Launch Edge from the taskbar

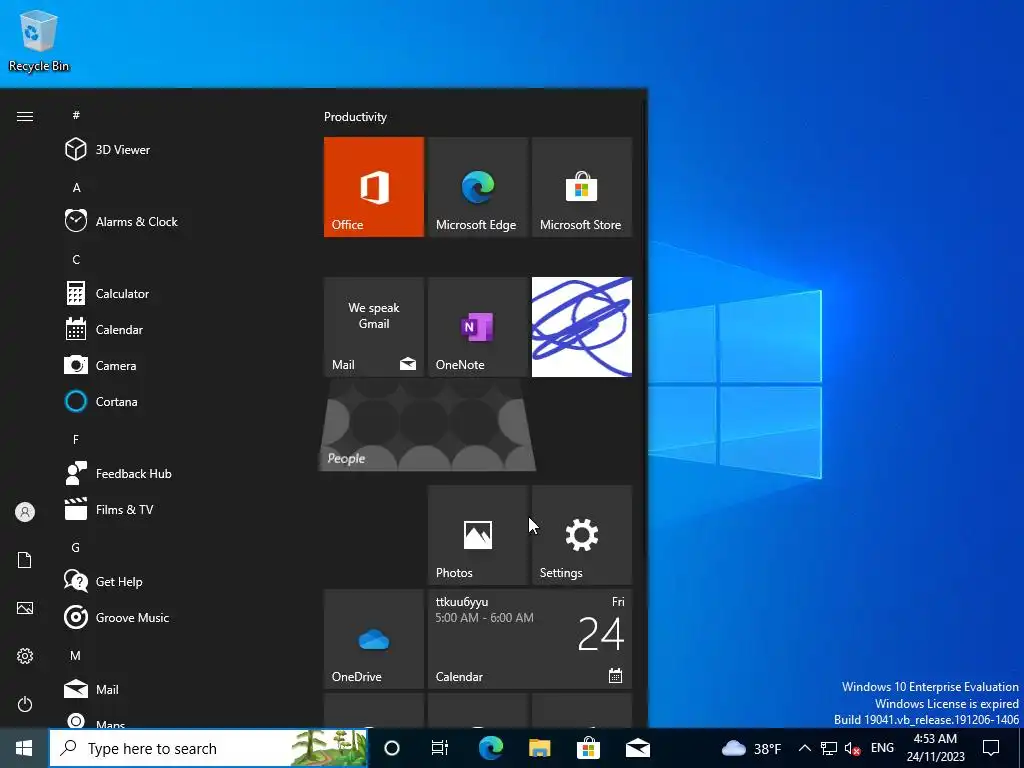490,748
